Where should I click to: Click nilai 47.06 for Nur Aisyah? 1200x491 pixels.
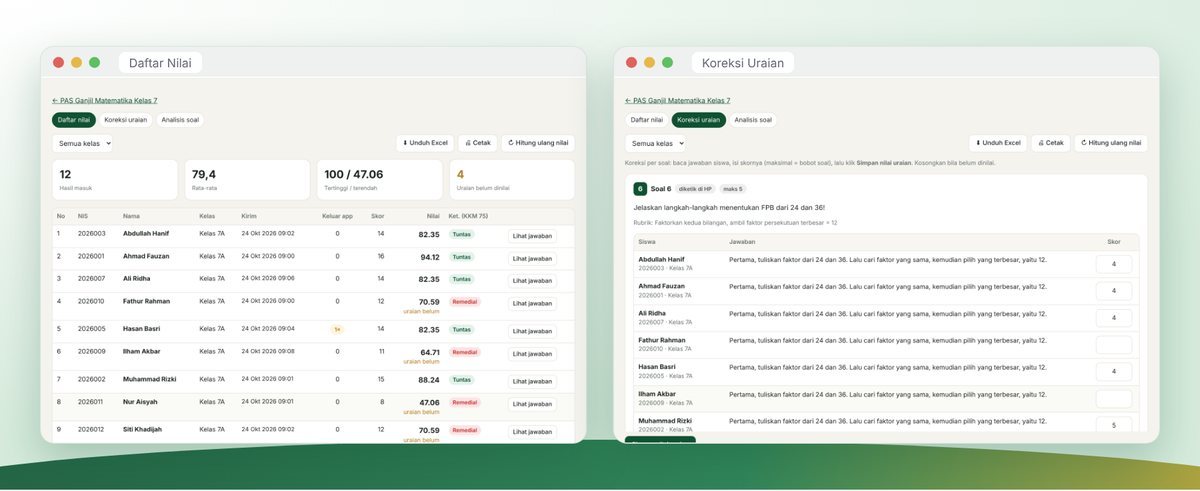point(429,402)
